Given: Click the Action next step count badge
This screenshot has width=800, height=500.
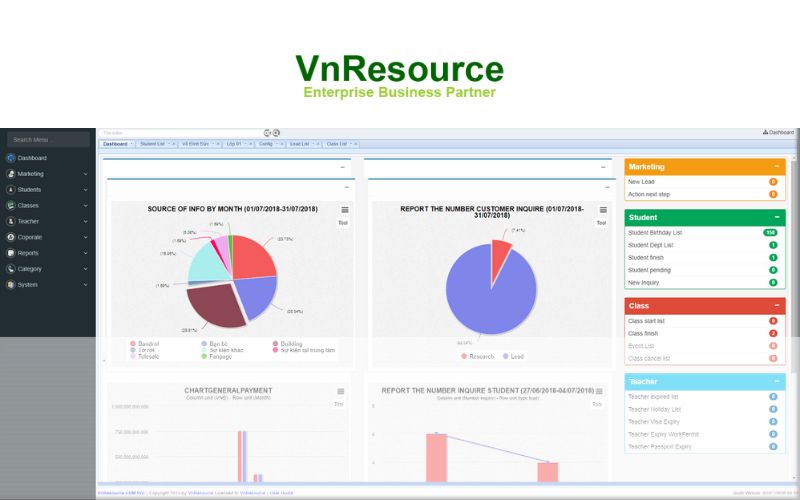Looking at the screenshot, I should [x=773, y=194].
